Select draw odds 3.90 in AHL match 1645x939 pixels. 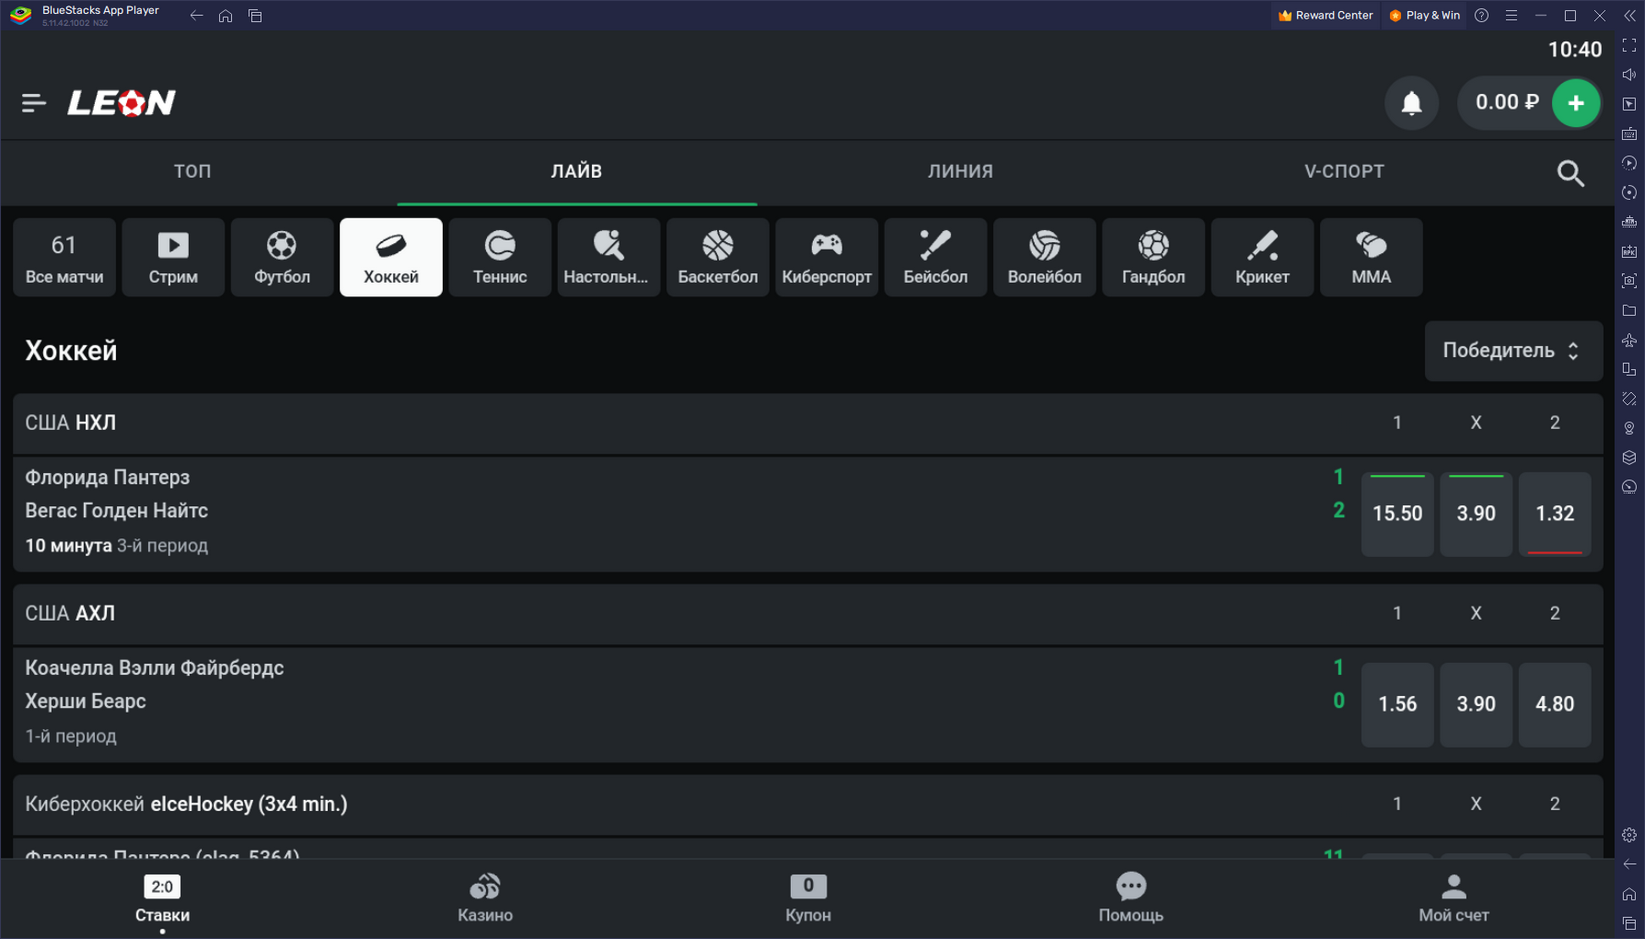[x=1476, y=704]
